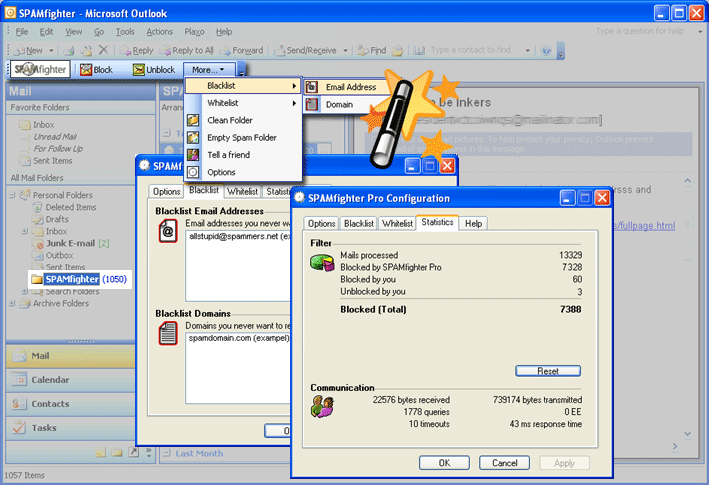
Task: Collapse the Personal Folders tree node
Action: click(13, 195)
